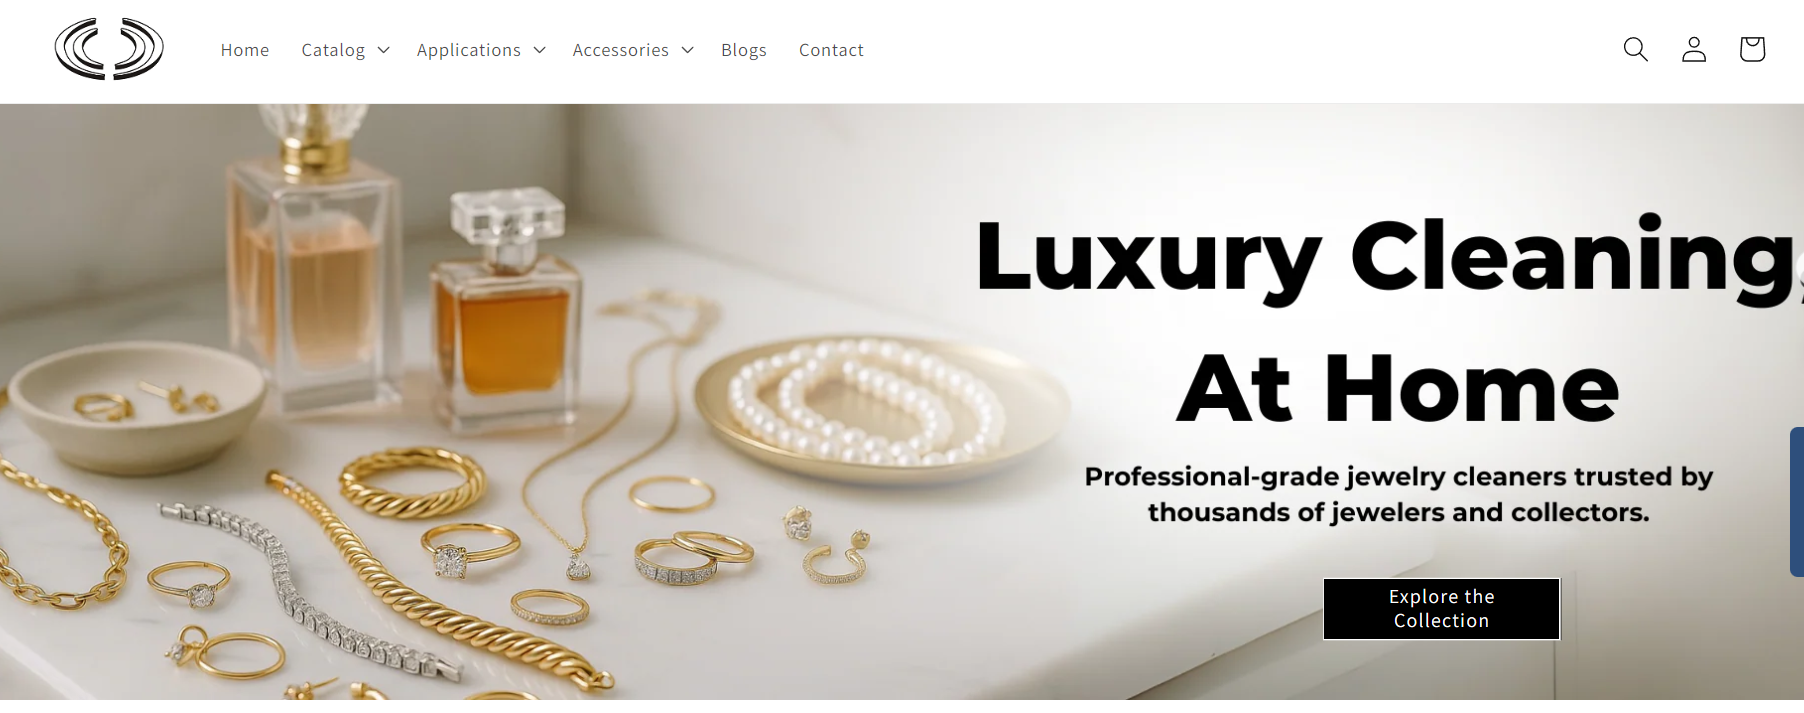Screen dimensions: 1804x713
Task: Open the account login person icon
Action: pyautogui.click(x=1693, y=49)
